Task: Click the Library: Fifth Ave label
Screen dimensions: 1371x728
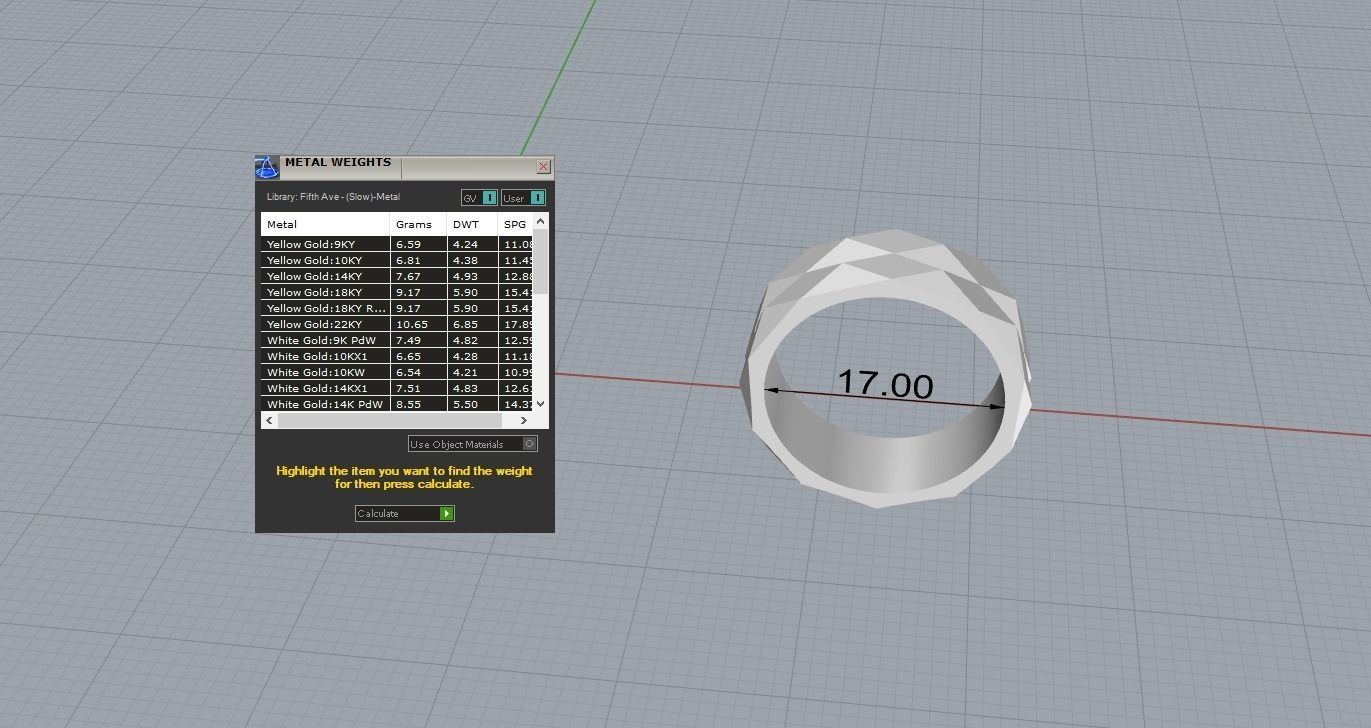Action: (x=333, y=197)
